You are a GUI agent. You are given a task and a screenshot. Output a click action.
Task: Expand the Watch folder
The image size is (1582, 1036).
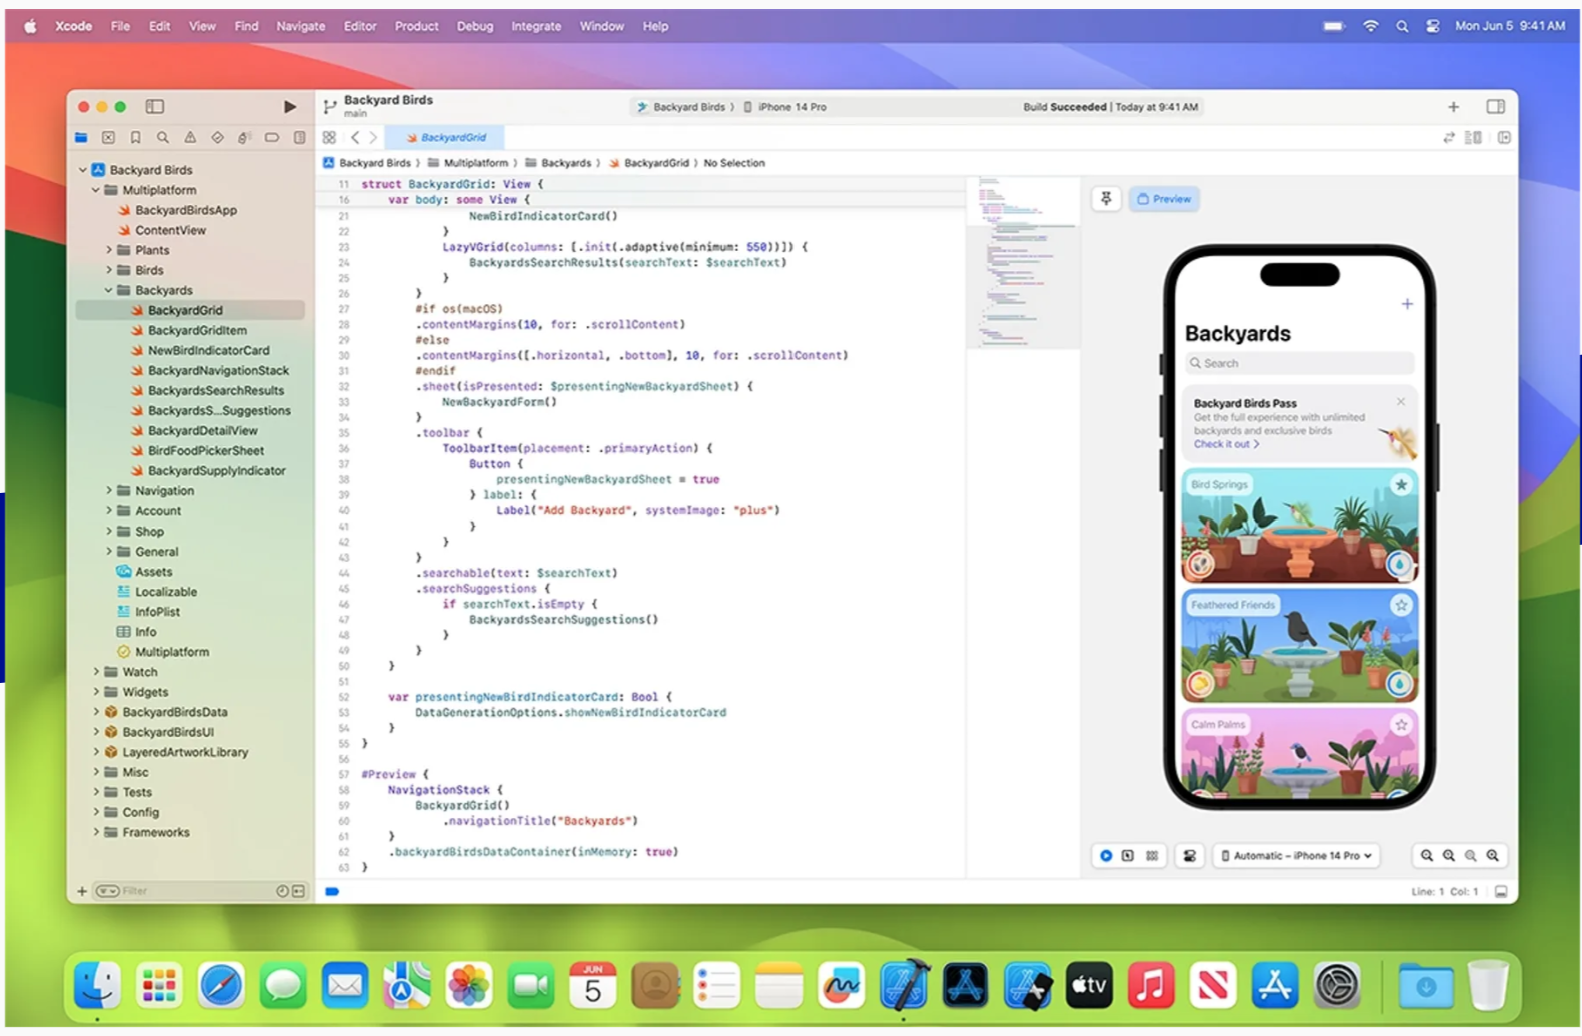pyautogui.click(x=96, y=672)
